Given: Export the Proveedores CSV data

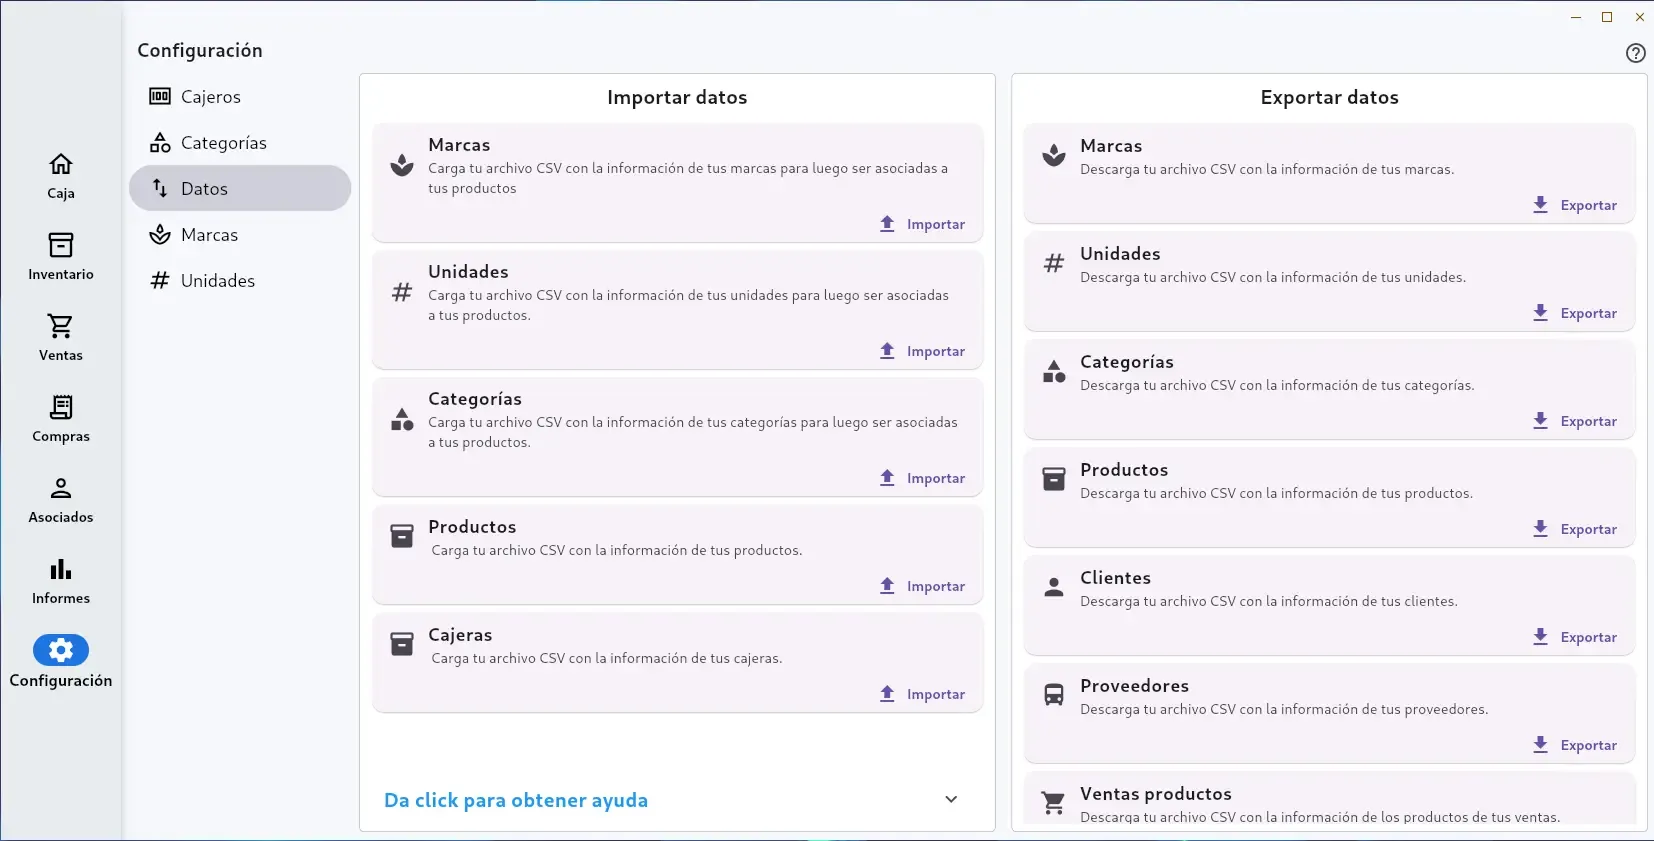Looking at the screenshot, I should tap(1575, 745).
